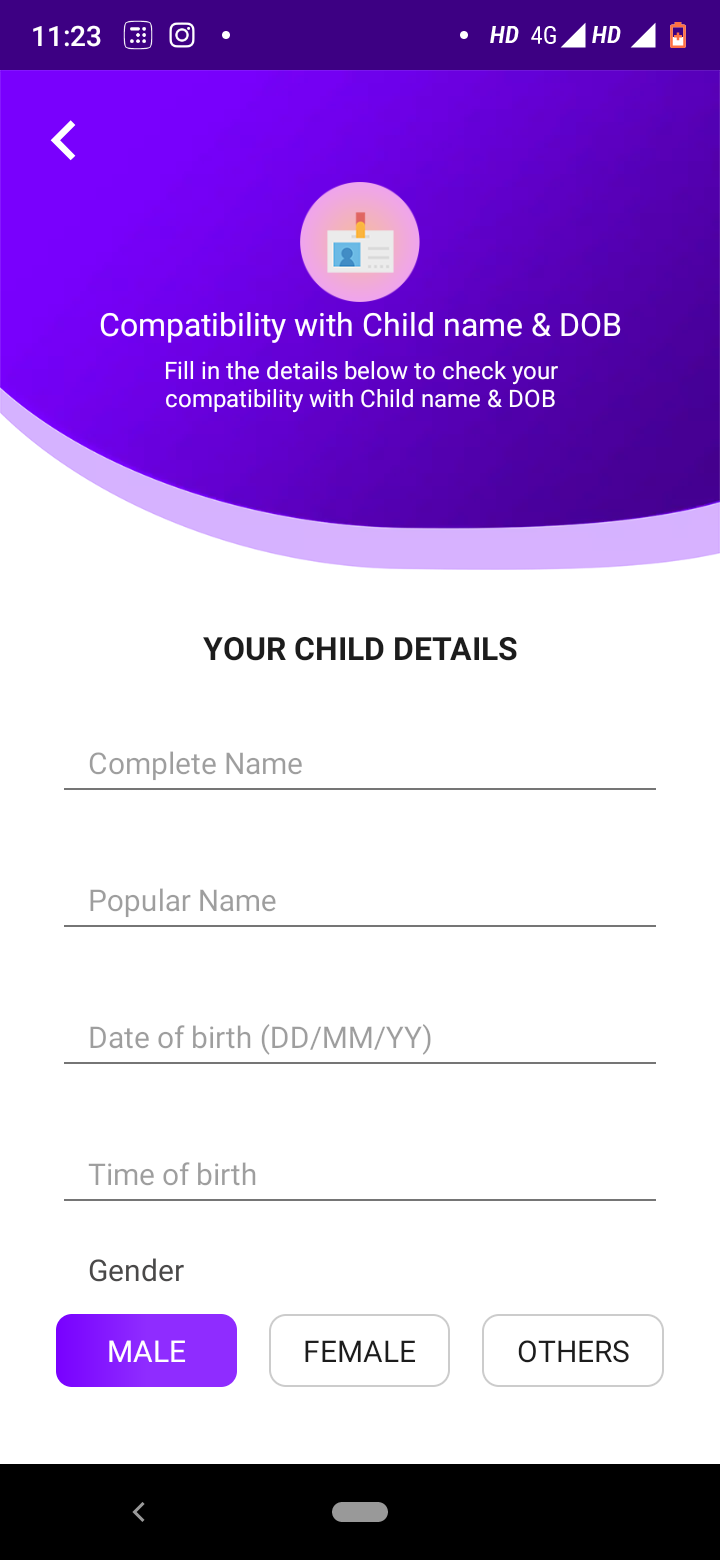
Task: Tap the ID card illustration icon
Action: (x=360, y=242)
